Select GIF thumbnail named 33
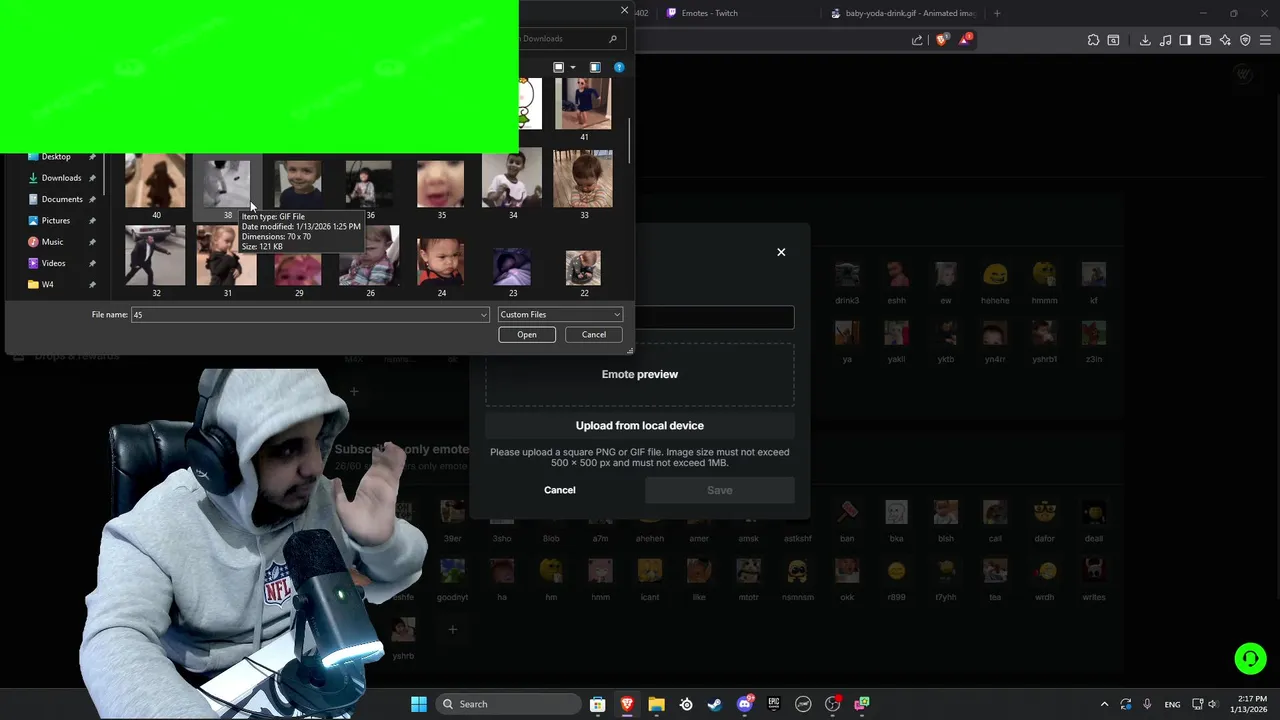This screenshot has width=1280, height=720. (584, 187)
